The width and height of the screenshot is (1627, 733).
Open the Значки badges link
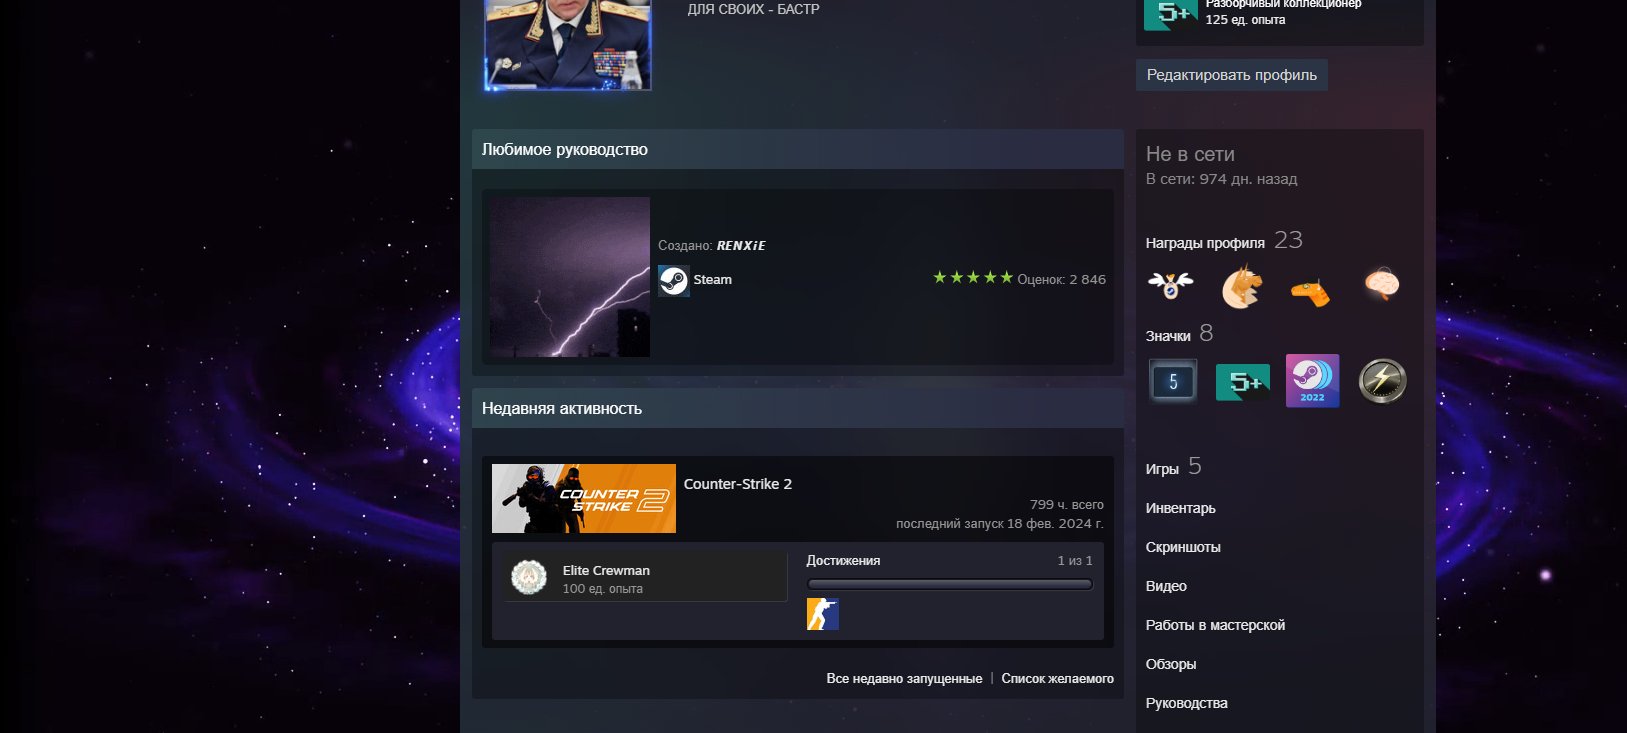point(1168,336)
